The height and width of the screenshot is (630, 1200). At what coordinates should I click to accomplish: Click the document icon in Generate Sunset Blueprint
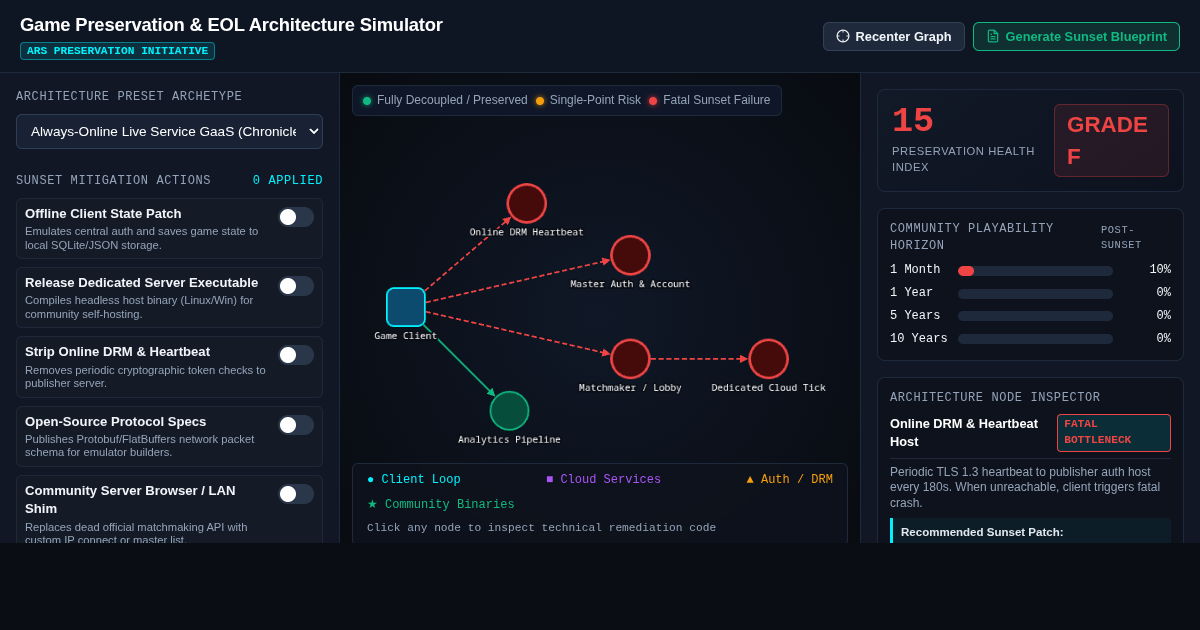pos(993,36)
